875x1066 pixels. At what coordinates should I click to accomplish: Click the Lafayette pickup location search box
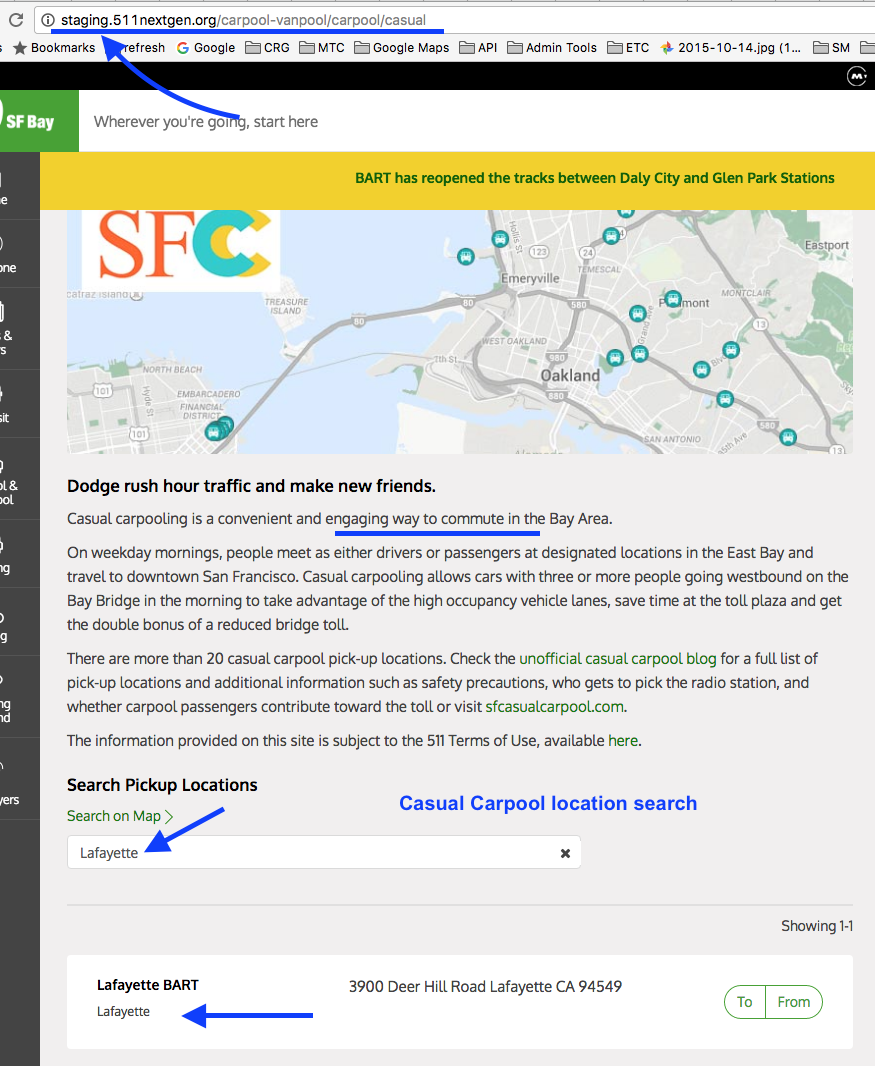(x=324, y=853)
